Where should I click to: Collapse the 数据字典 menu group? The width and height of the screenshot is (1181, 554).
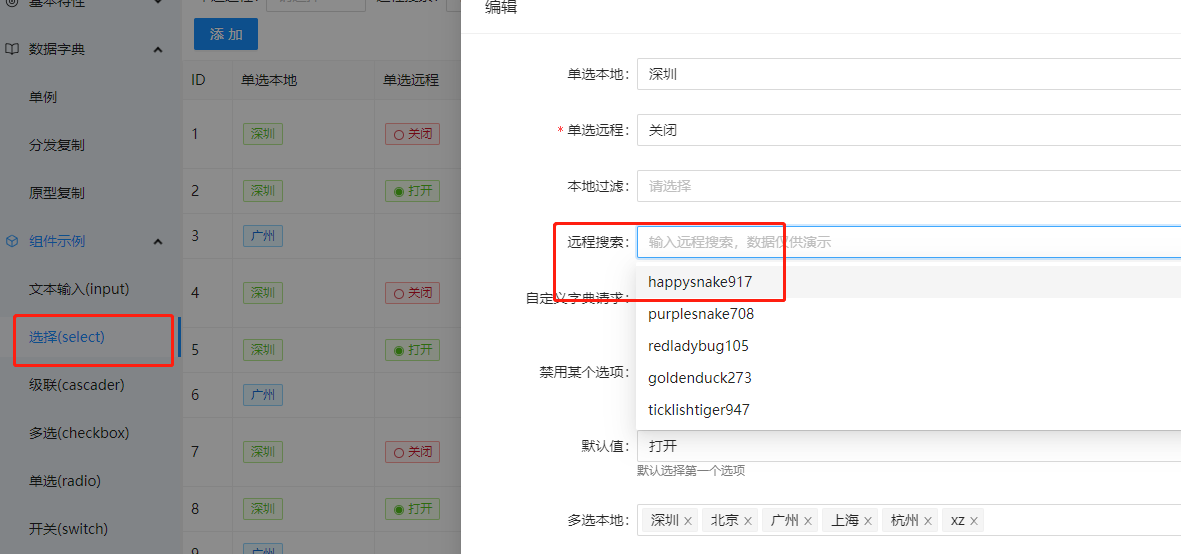coord(158,50)
